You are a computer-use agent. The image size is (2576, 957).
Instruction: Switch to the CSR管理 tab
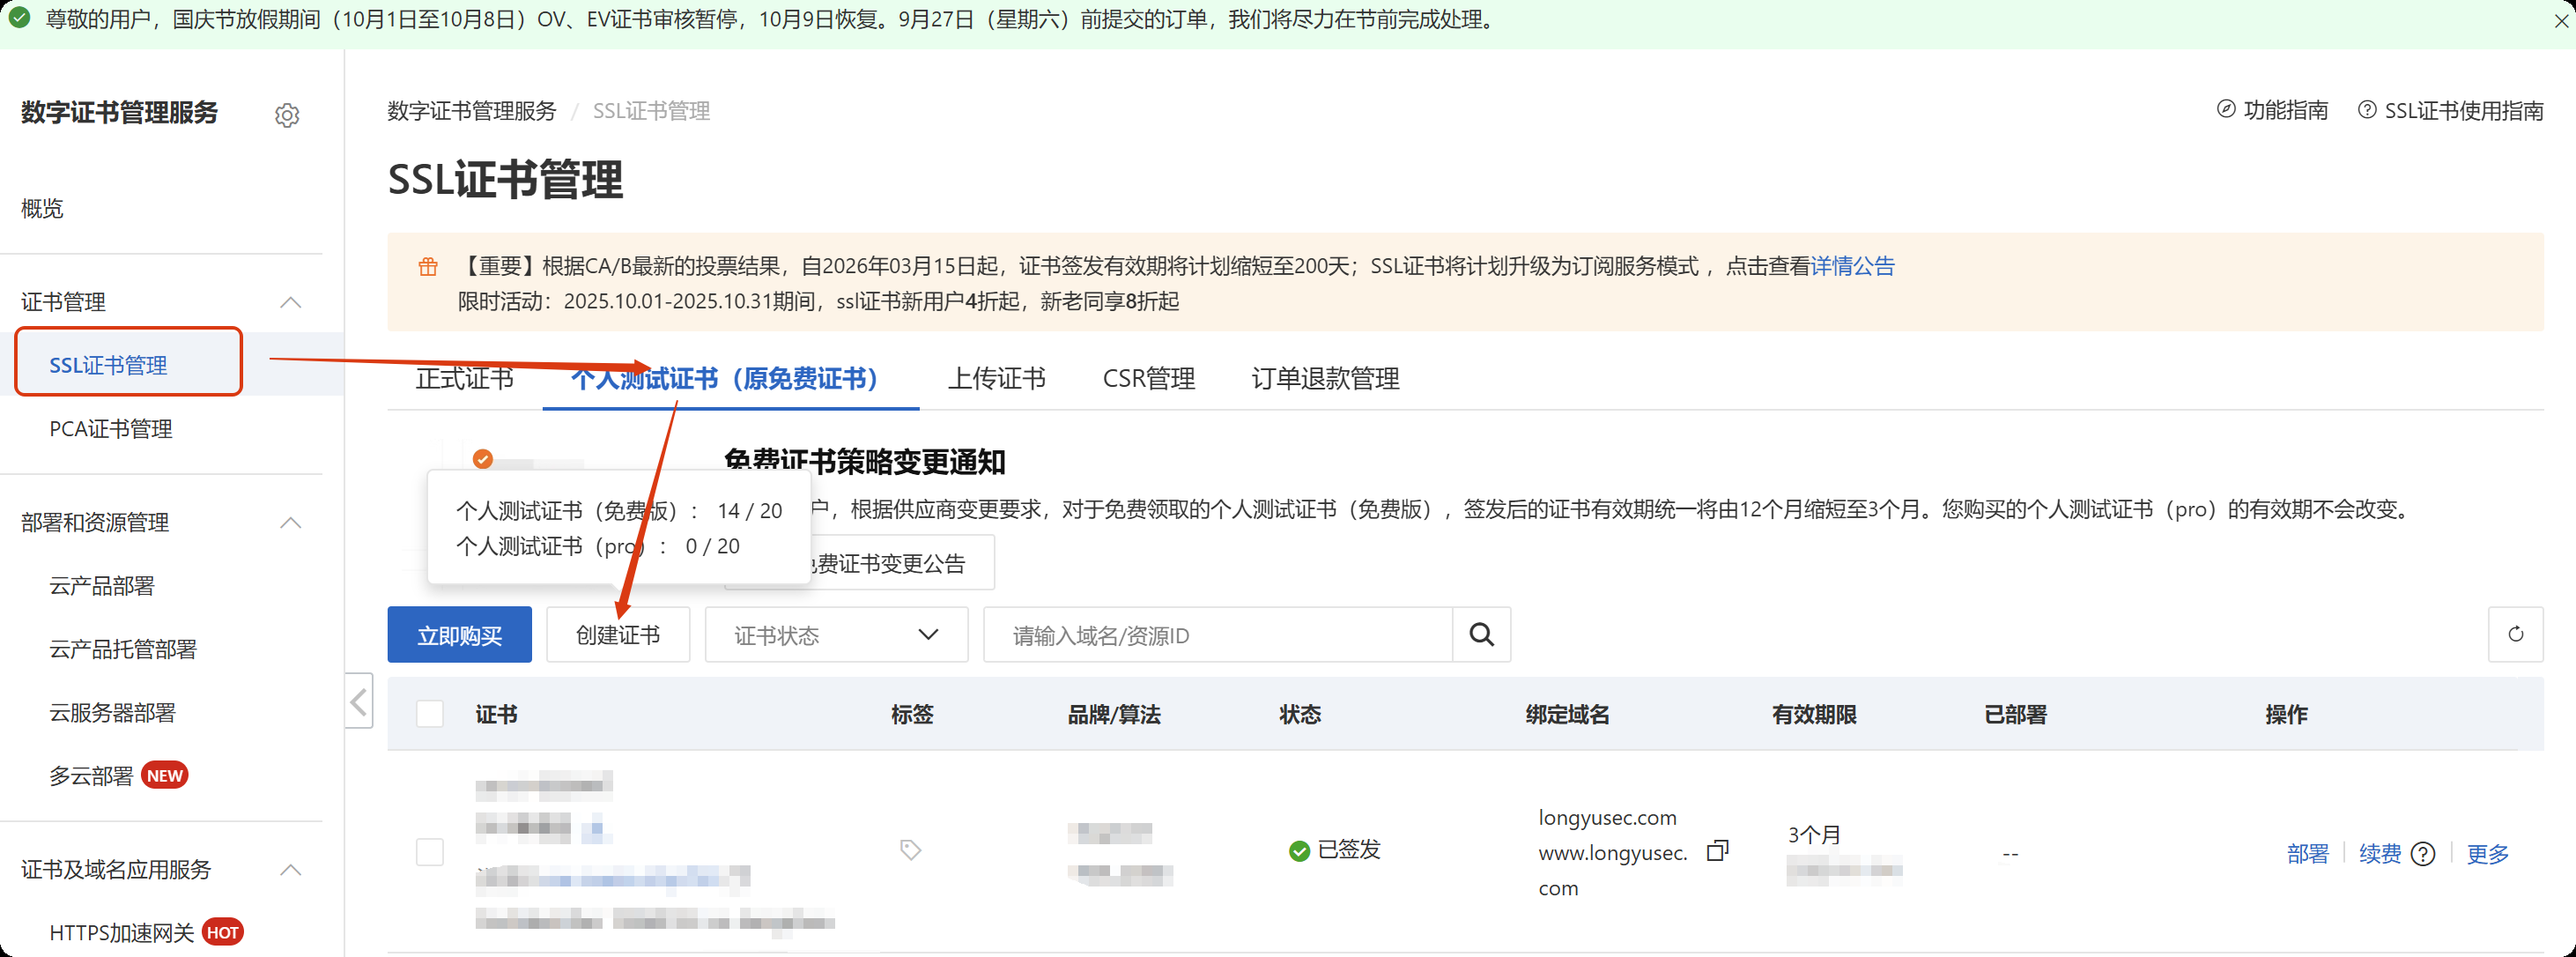coord(1148,378)
